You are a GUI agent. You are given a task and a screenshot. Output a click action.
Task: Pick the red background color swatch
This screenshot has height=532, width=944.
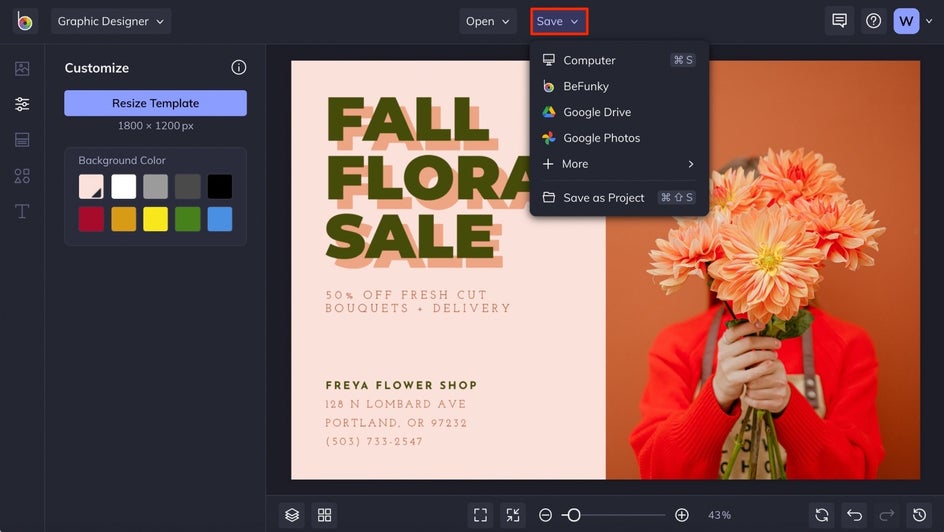point(92,219)
